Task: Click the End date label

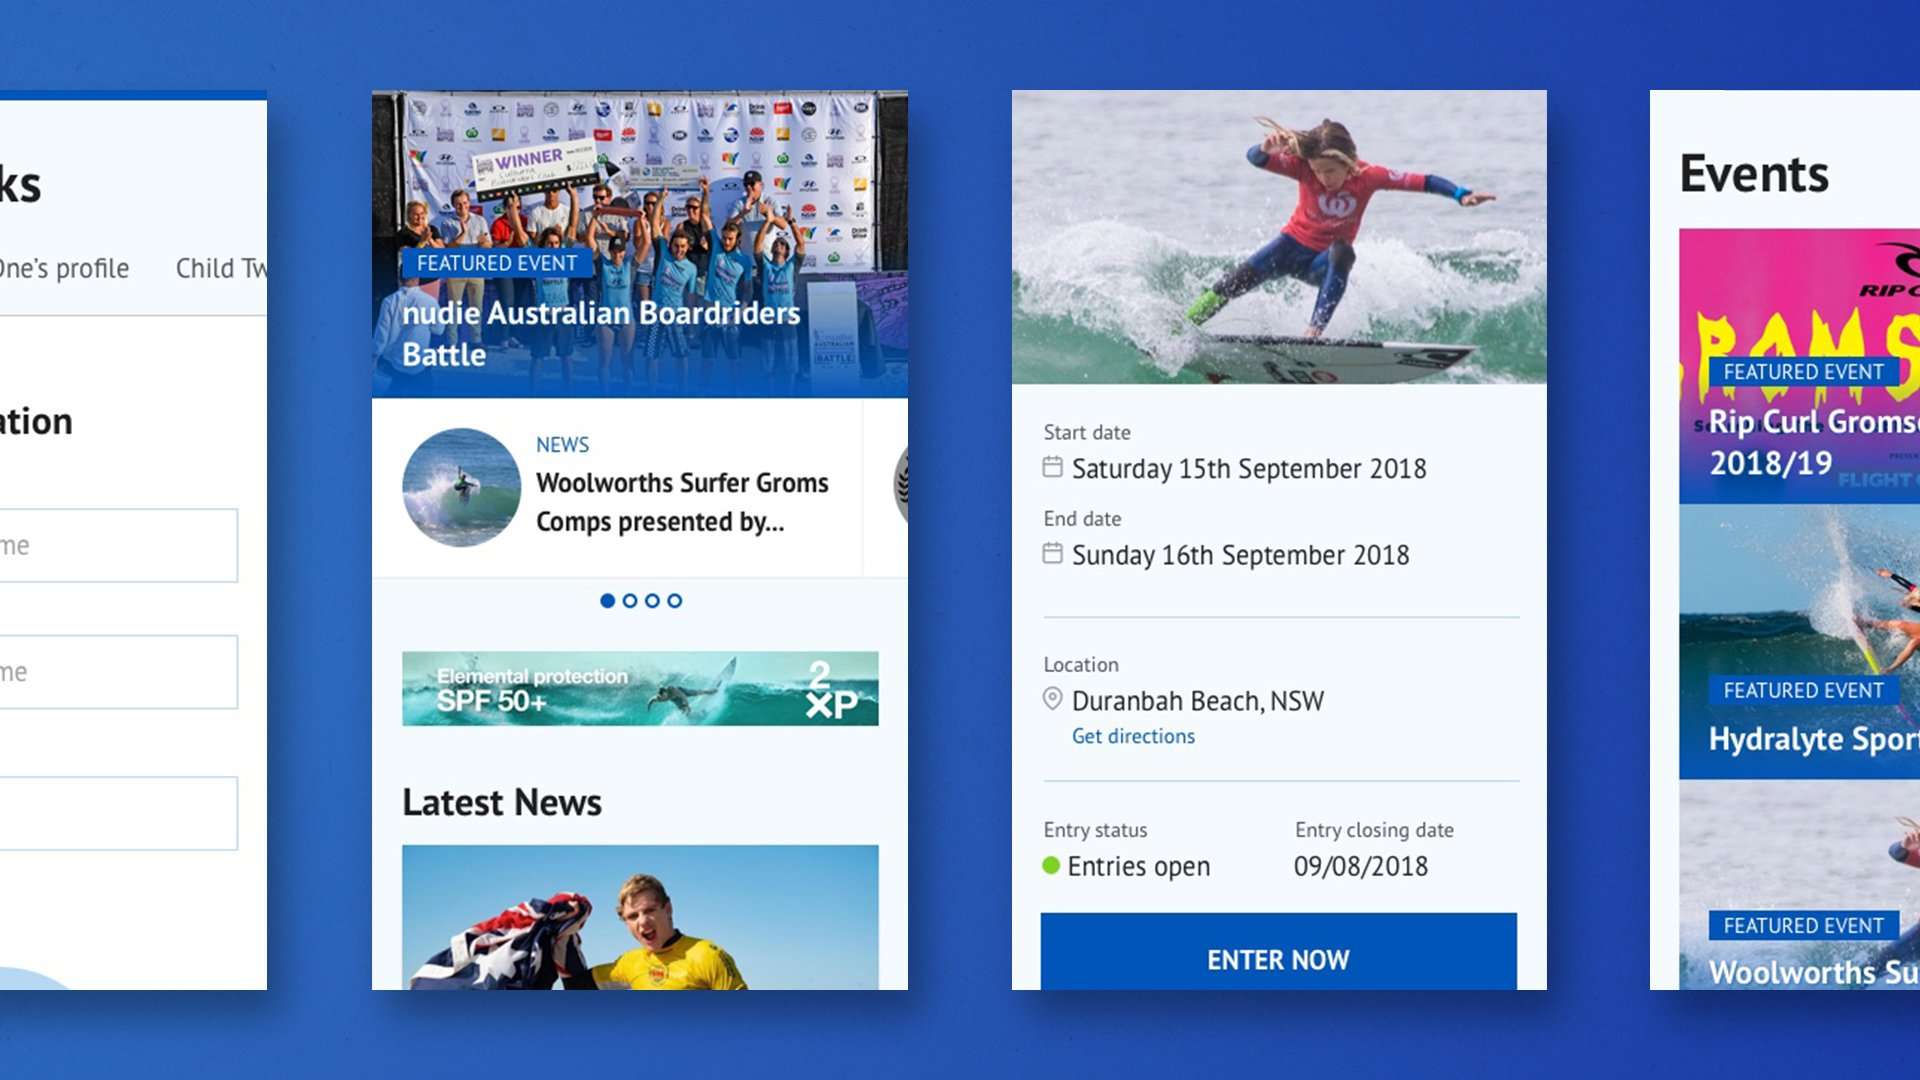Action: 1082,518
